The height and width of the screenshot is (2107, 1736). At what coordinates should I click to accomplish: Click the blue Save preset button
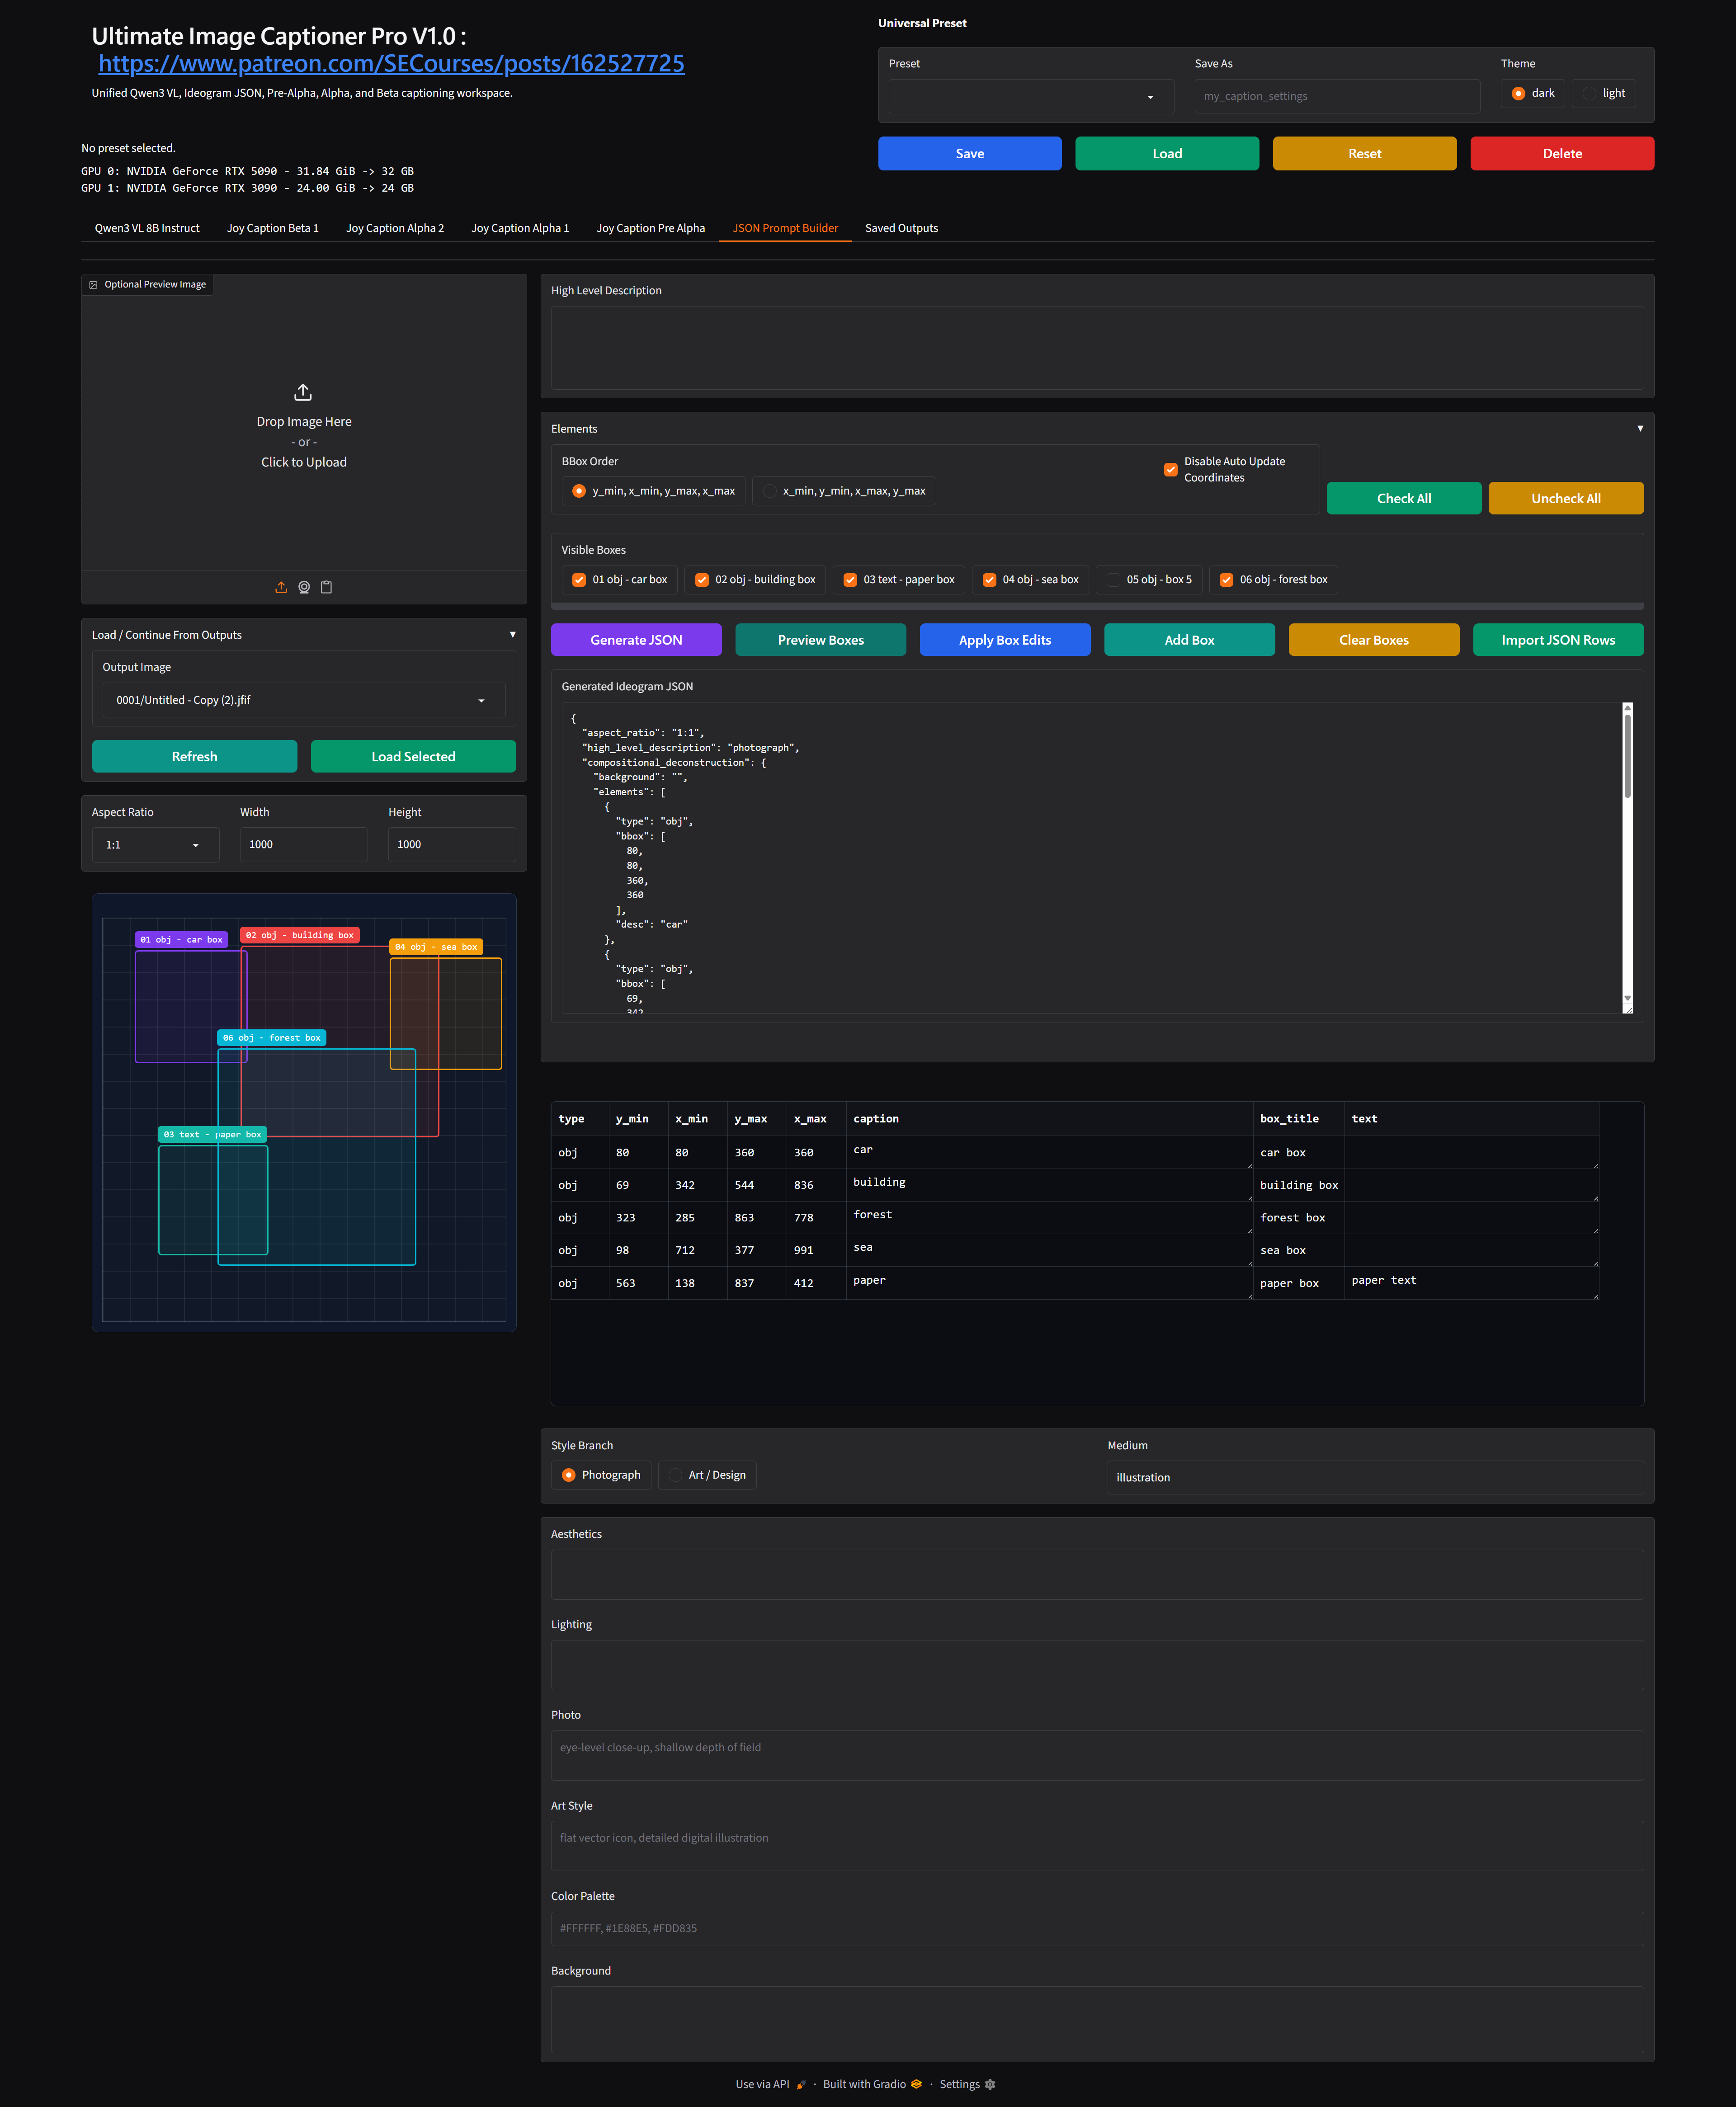[x=970, y=154]
